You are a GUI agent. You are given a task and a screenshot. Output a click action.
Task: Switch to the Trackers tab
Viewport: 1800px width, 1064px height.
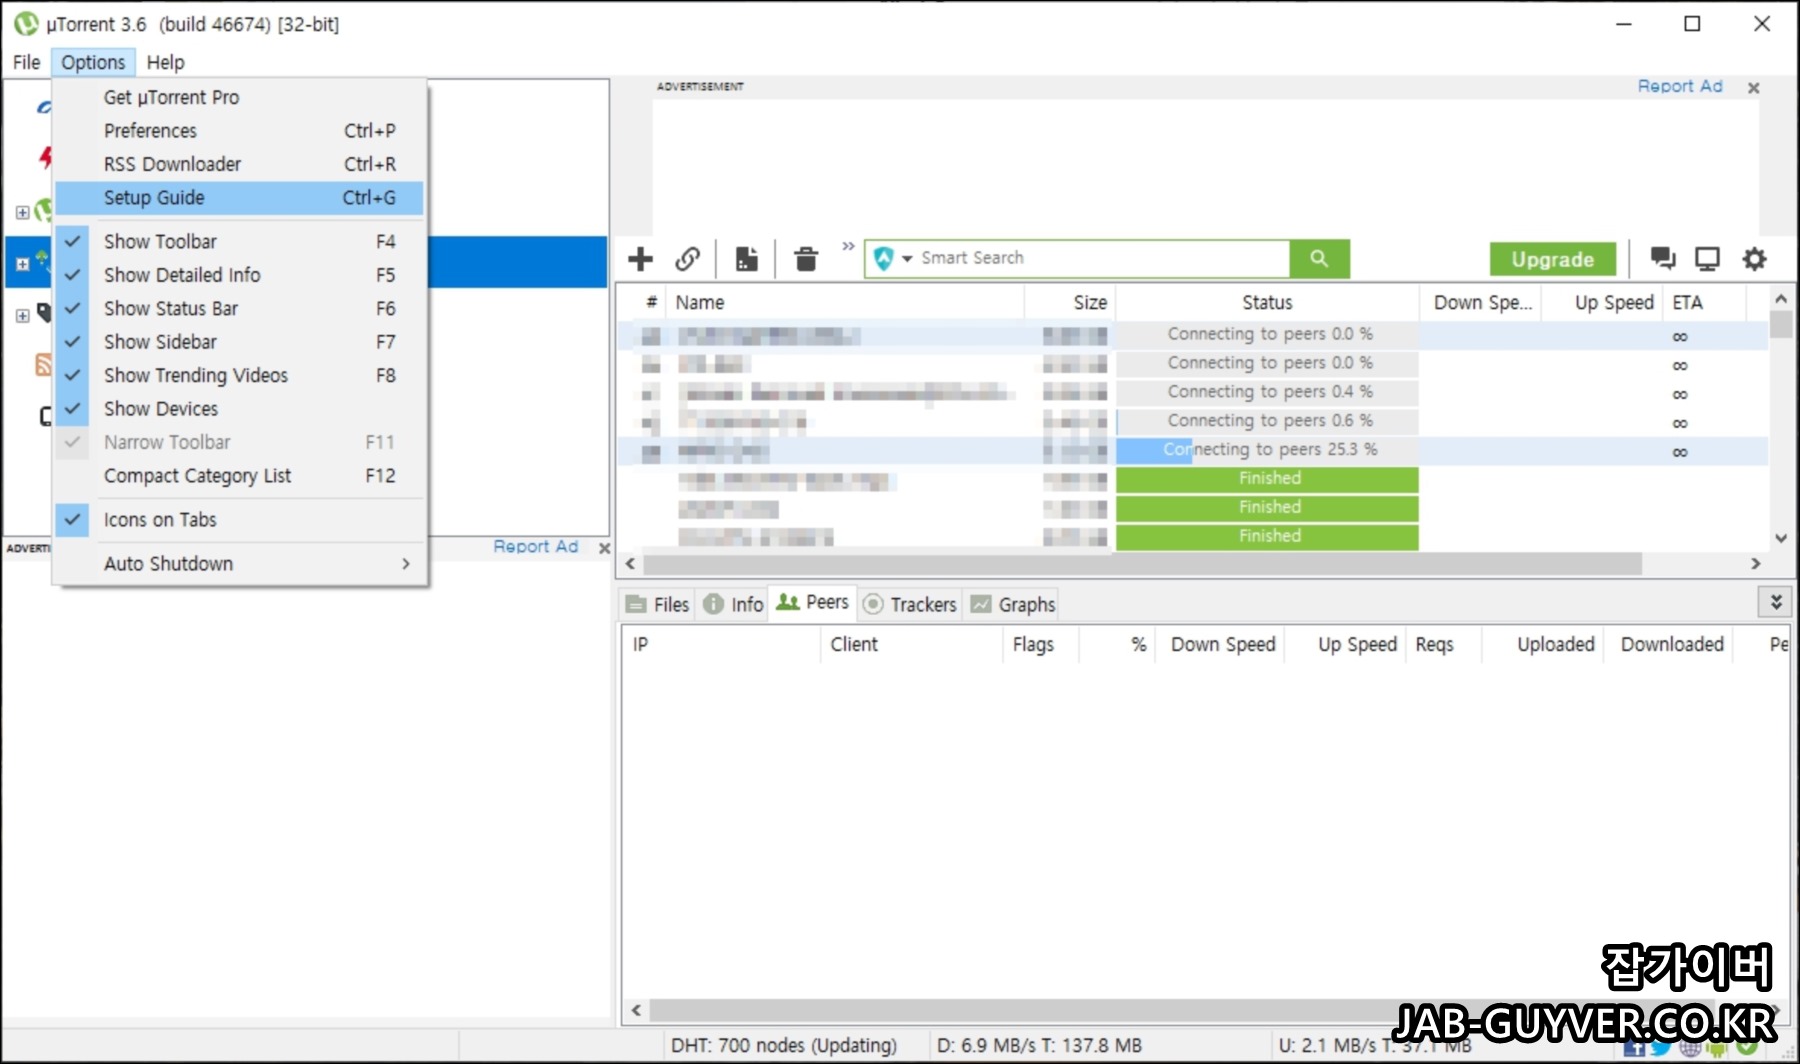click(909, 604)
